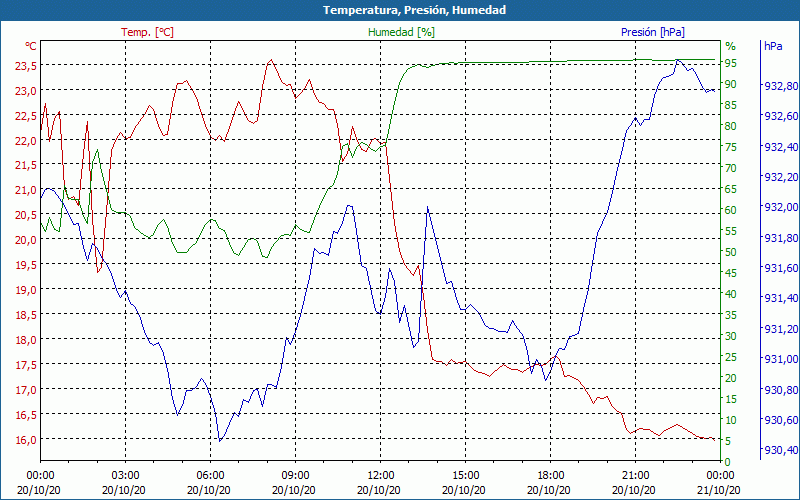Click the 20 humidity axis value
The height and width of the screenshot is (500, 800).
tap(731, 378)
